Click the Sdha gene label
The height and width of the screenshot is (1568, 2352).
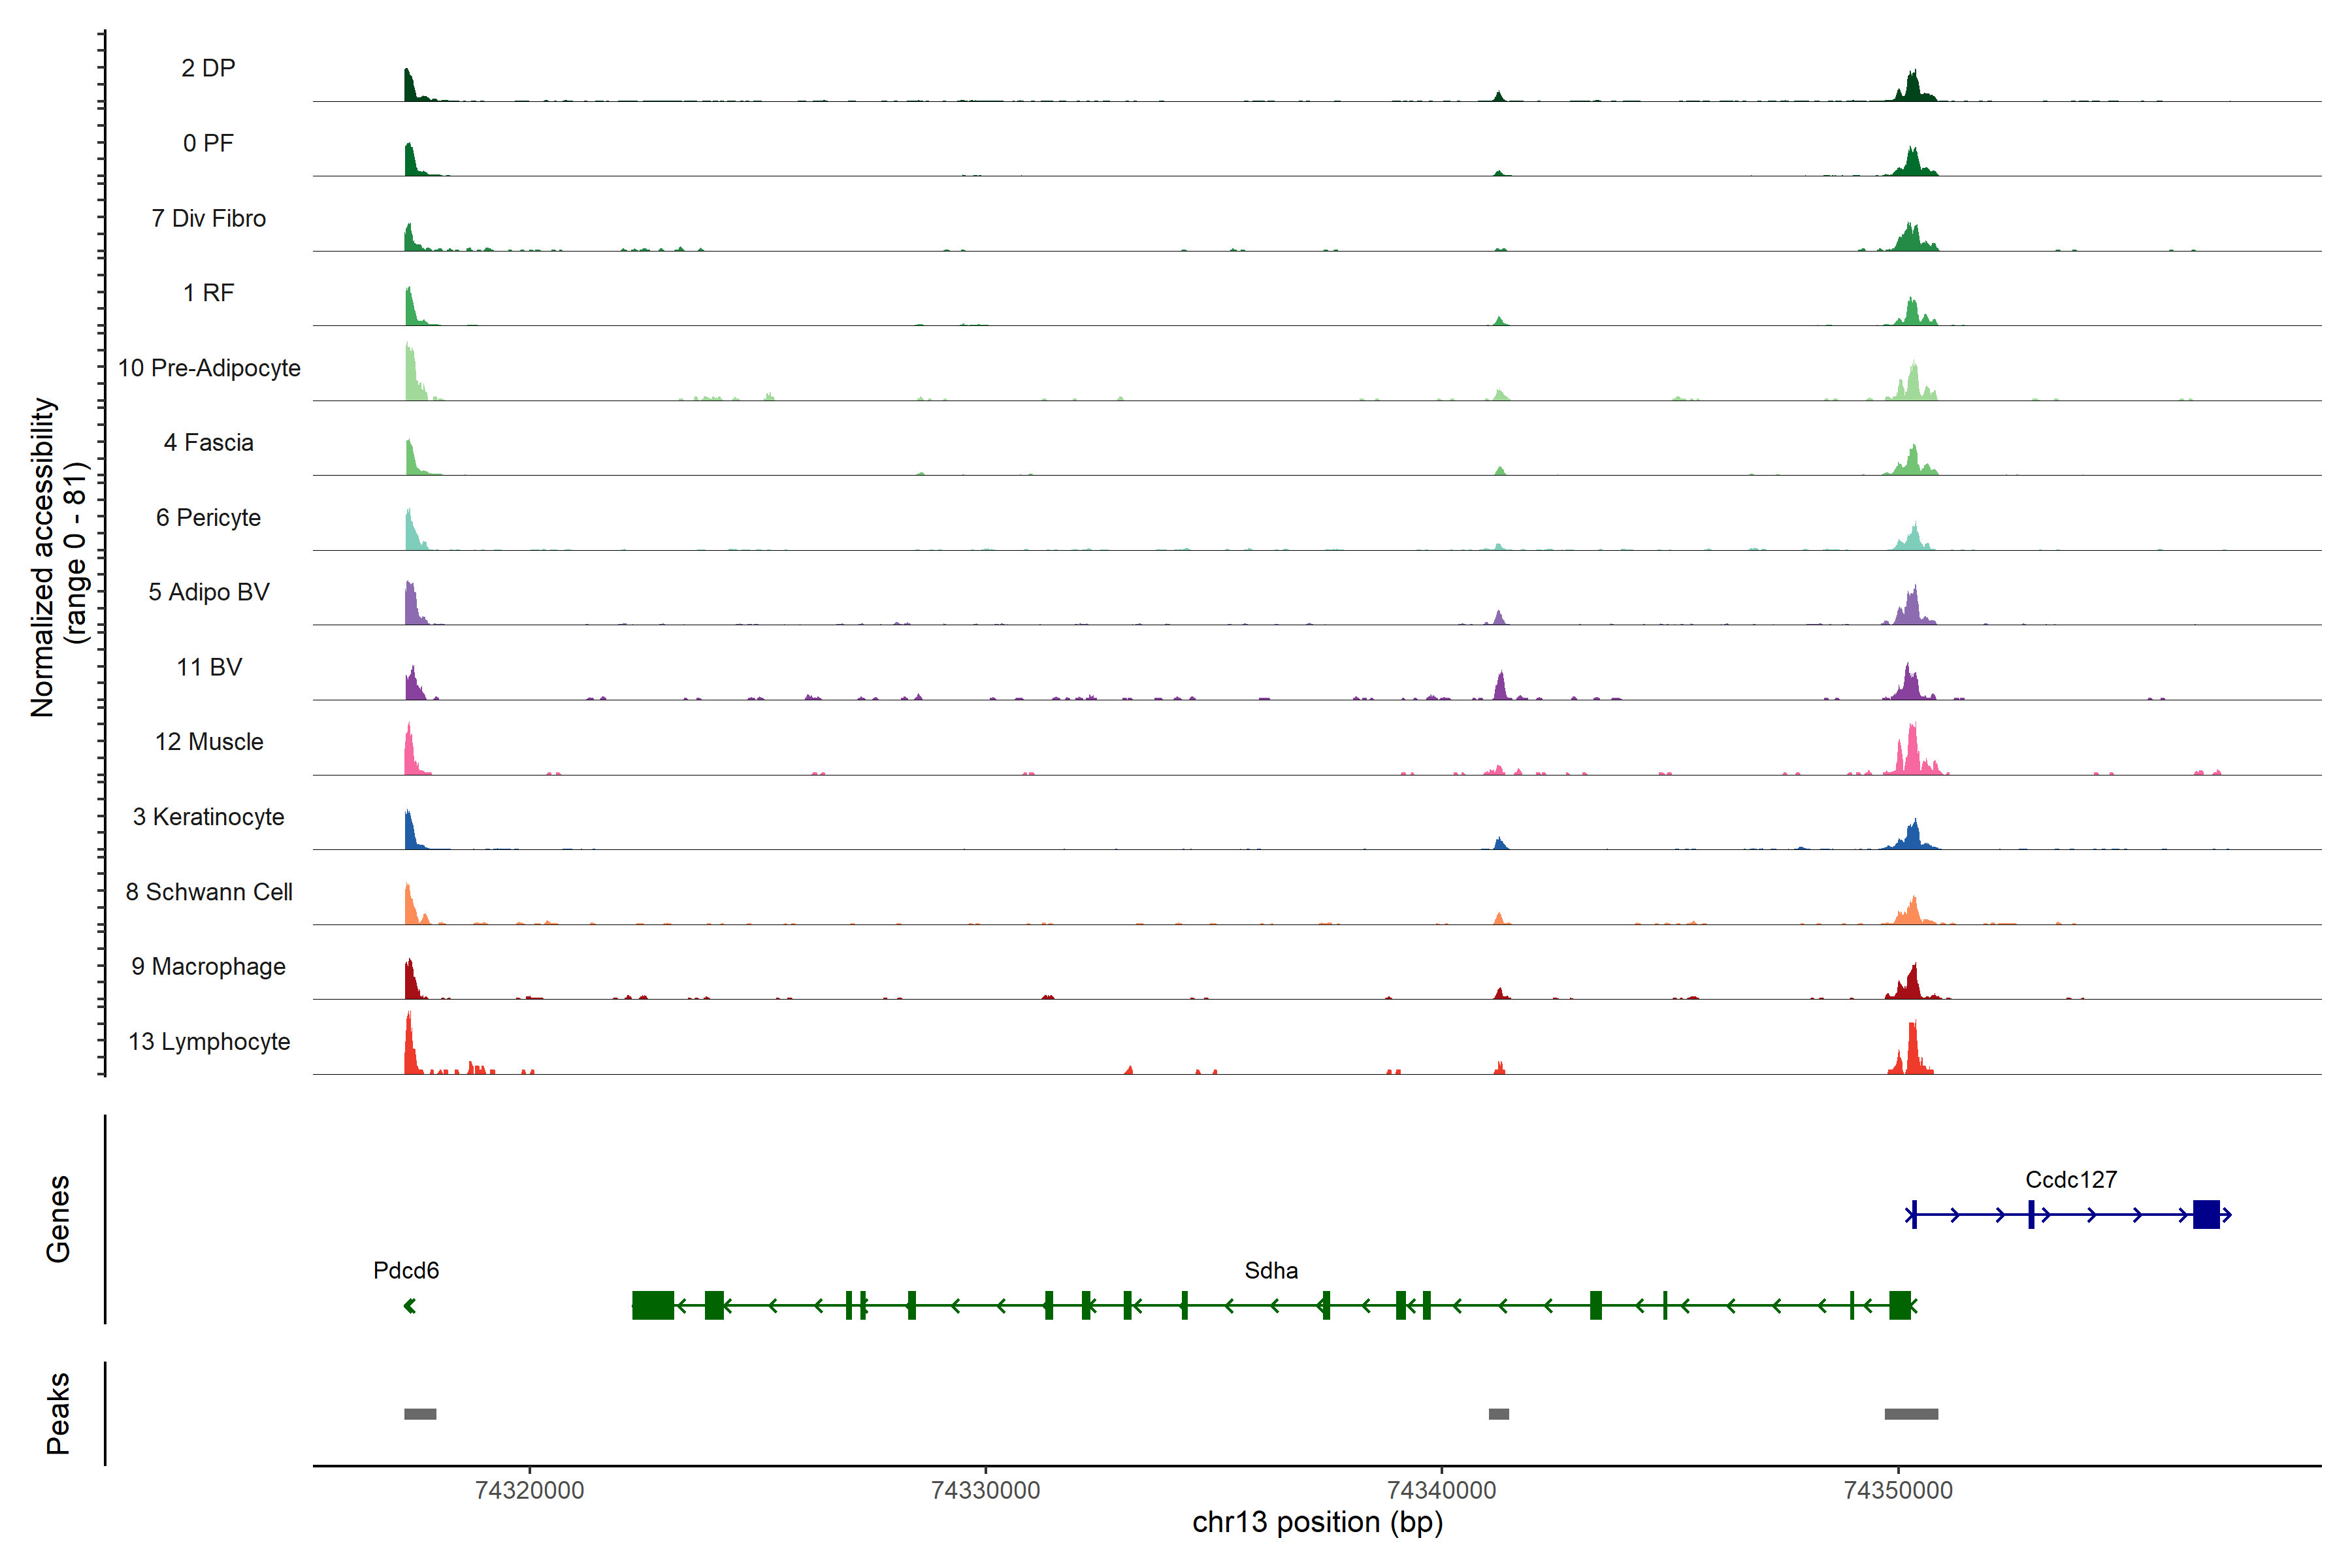[x=1271, y=1271]
